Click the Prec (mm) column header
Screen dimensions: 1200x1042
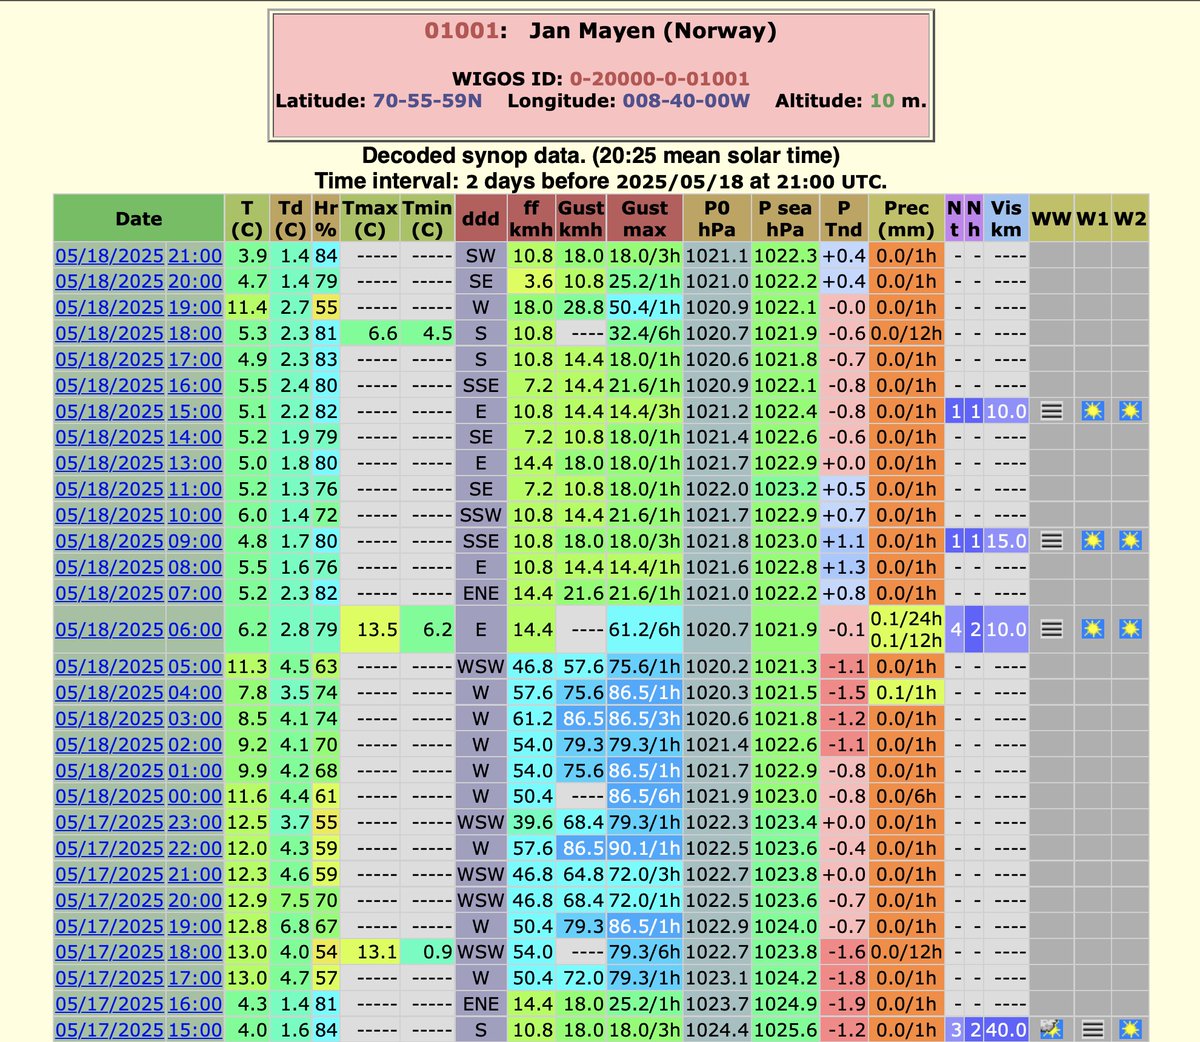point(906,219)
